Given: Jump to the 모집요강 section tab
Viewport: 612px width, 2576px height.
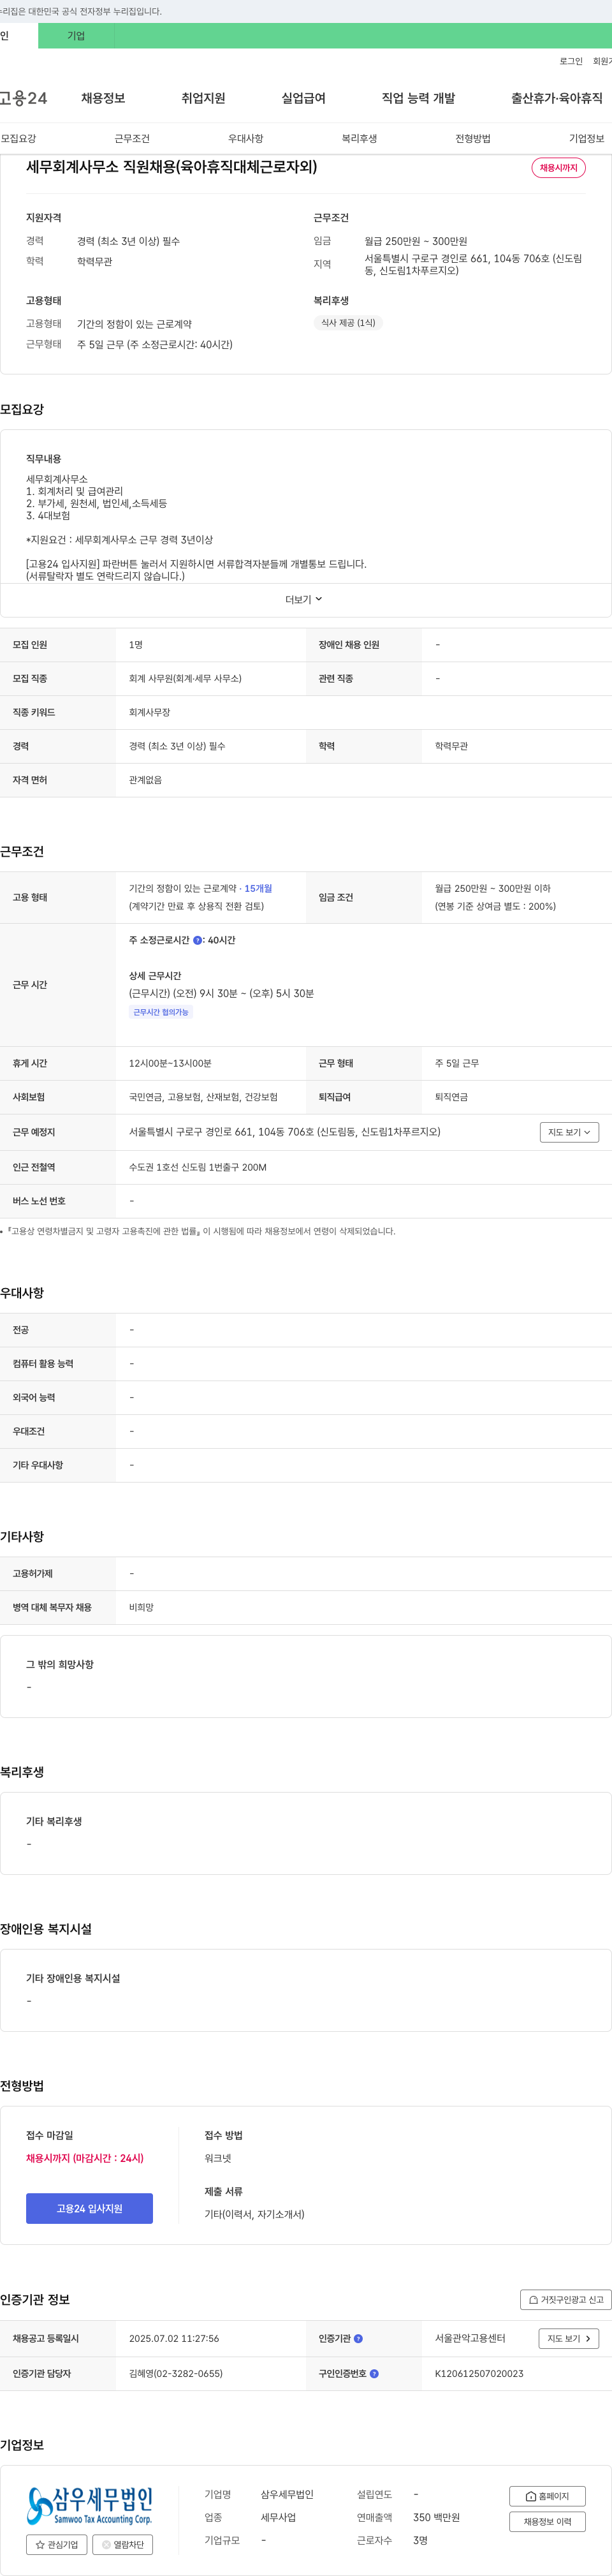Looking at the screenshot, I should point(18,139).
